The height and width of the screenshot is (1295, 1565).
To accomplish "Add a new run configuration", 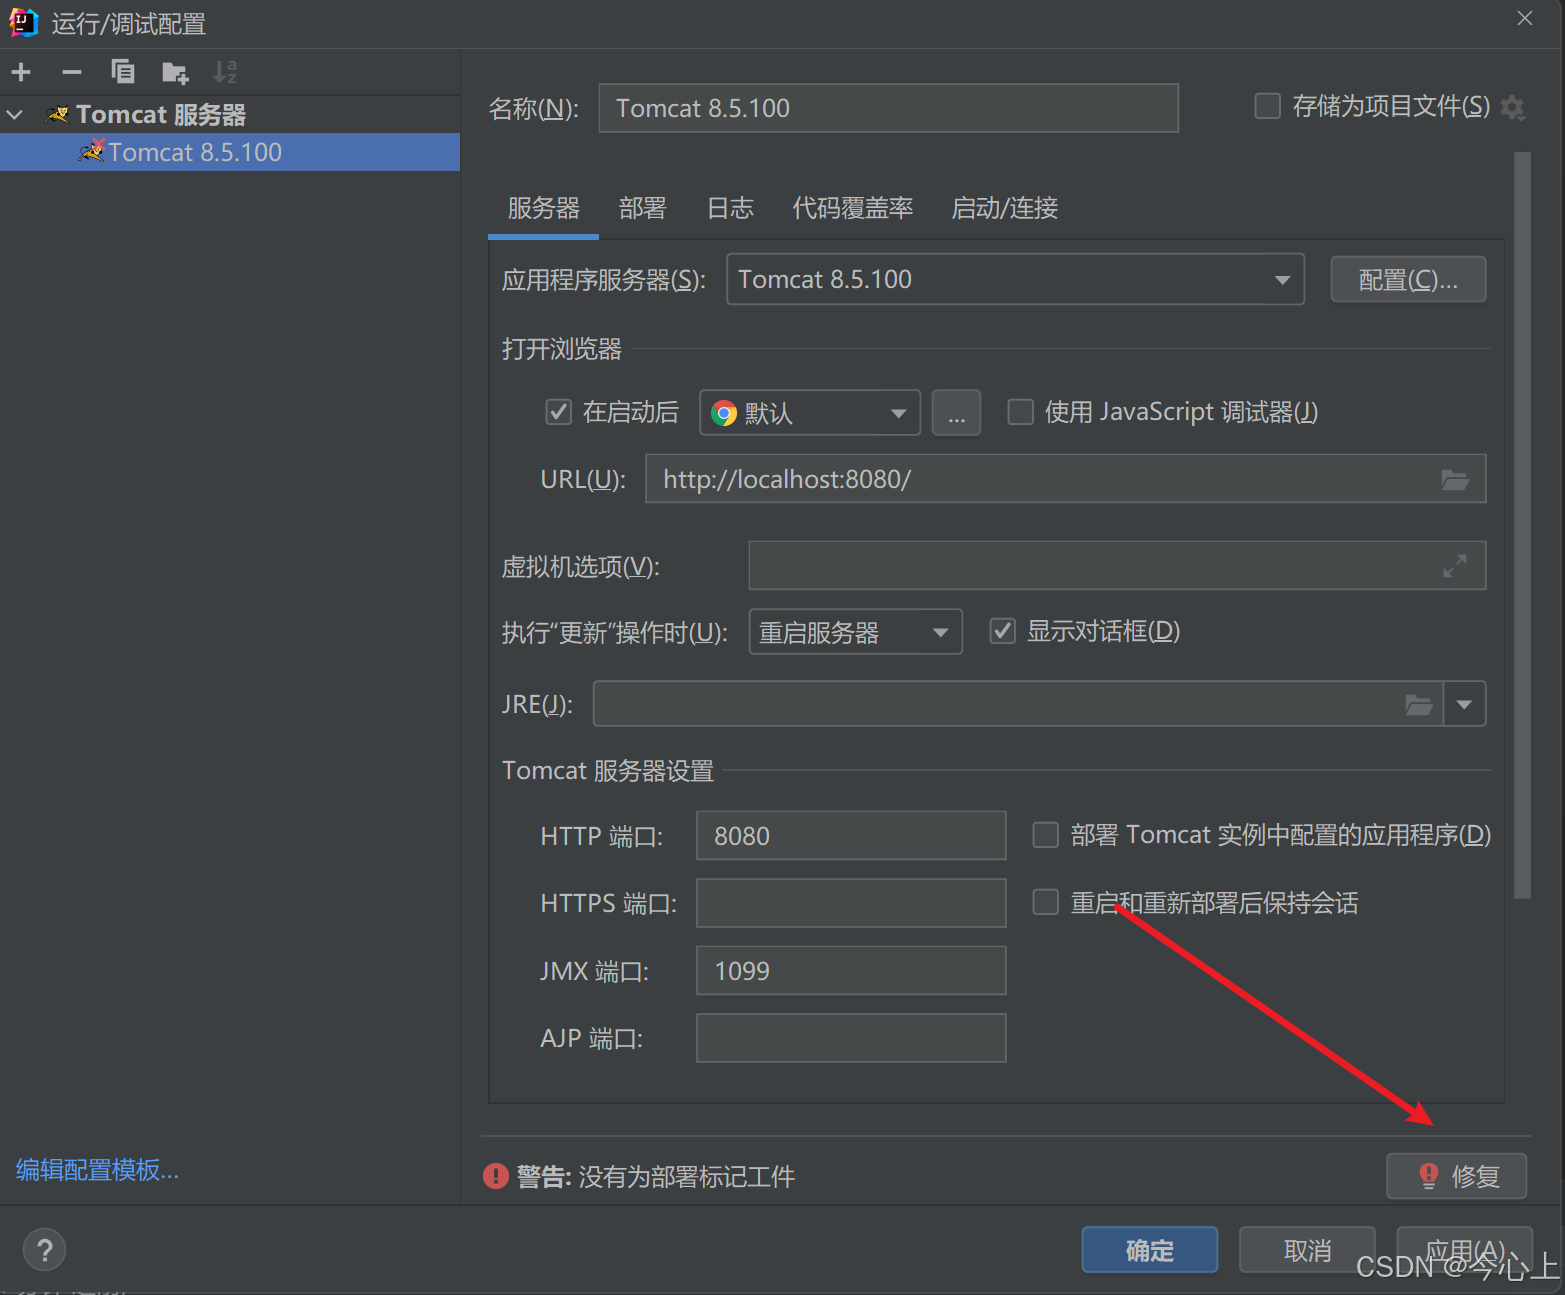I will click(x=21, y=72).
